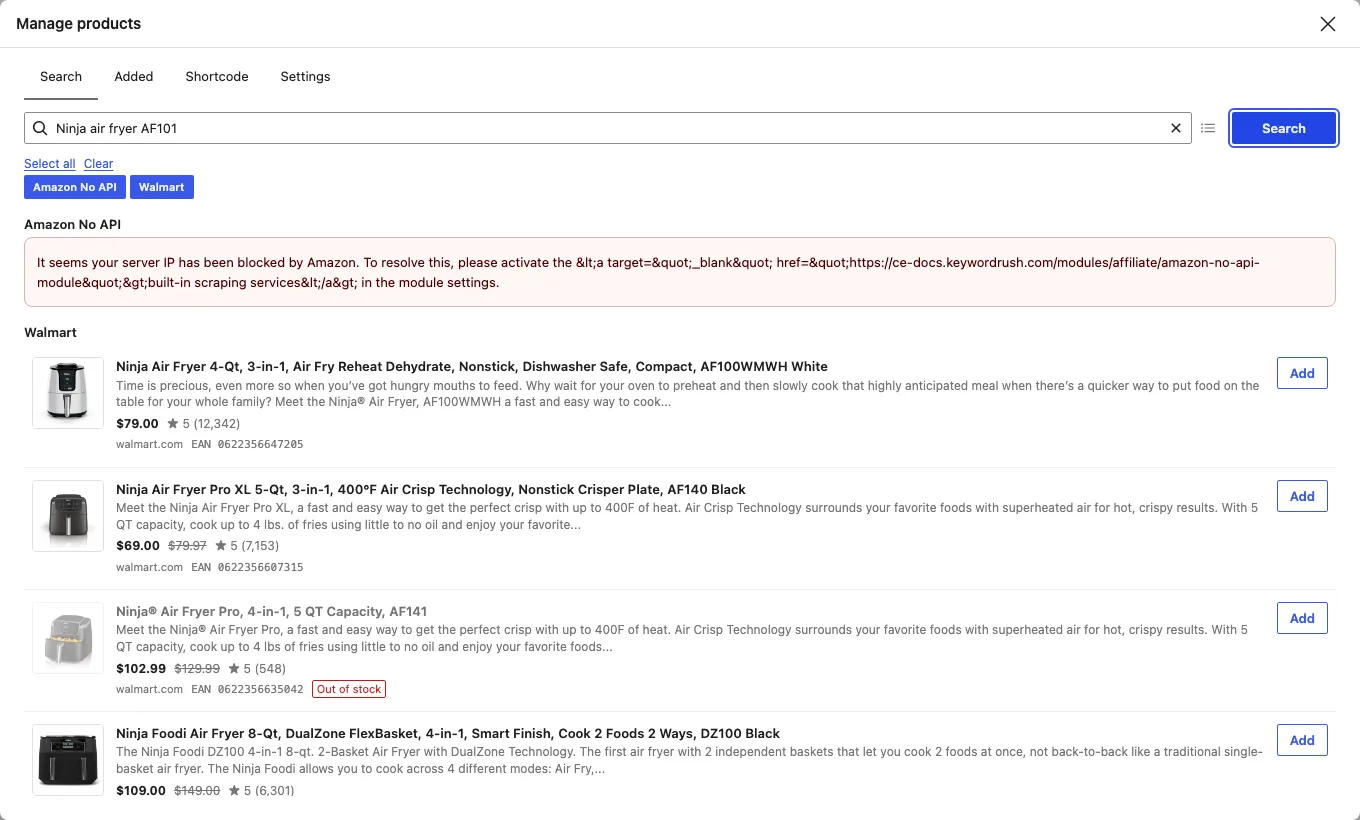Toggle the Walmart module filter button
Screen dimensions: 1360x820
[x=162, y=187]
